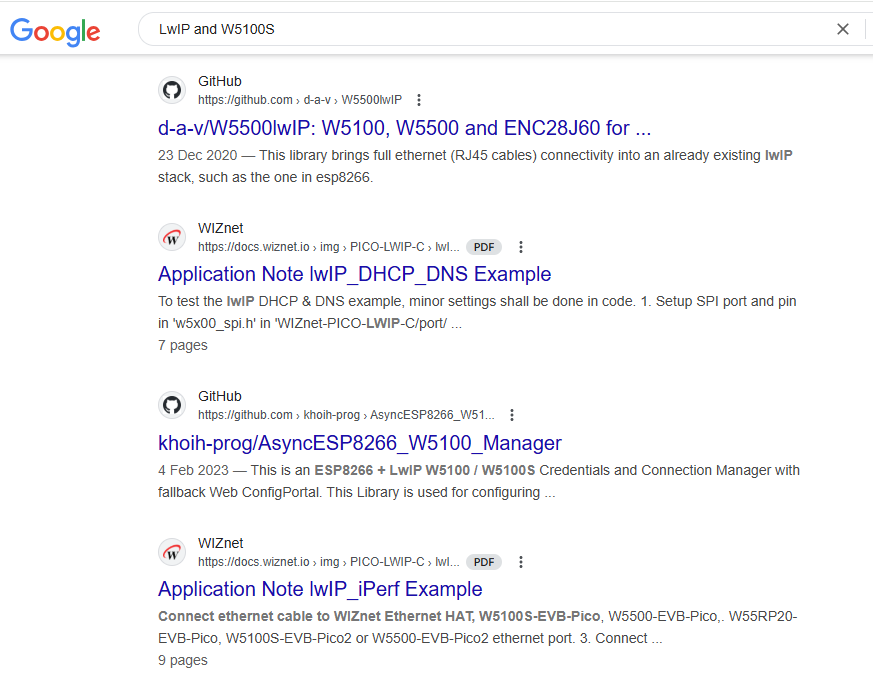Open the d-a-v/W5500lwIP result title link
Viewport: 873px width, 681px height.
(x=404, y=128)
